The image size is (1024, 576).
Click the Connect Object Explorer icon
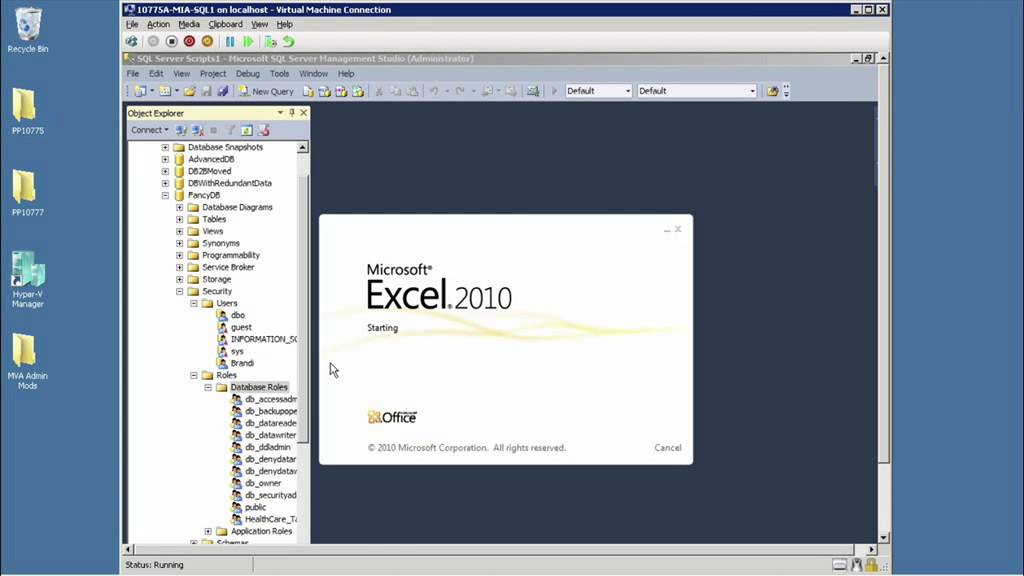(181, 131)
